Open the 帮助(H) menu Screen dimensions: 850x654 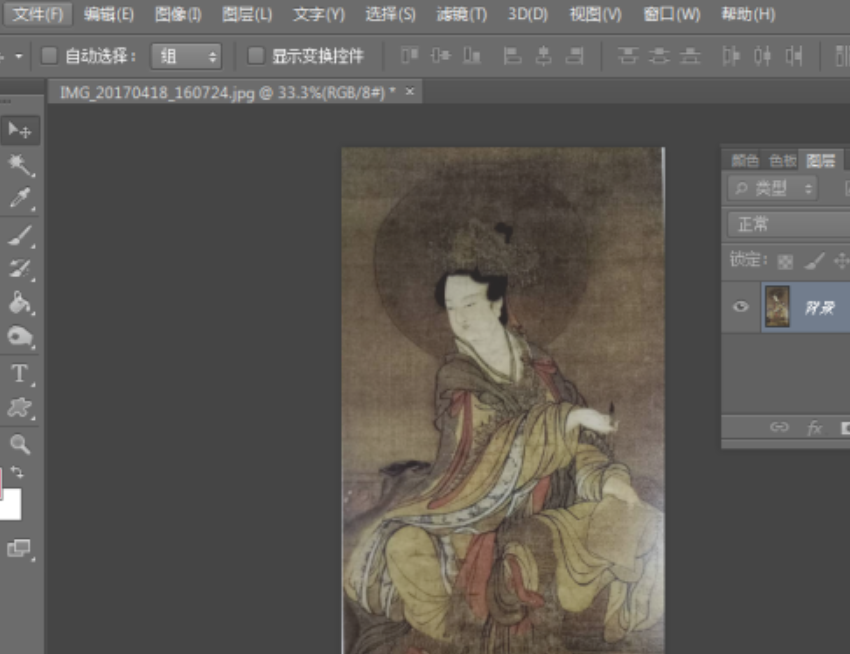click(748, 14)
